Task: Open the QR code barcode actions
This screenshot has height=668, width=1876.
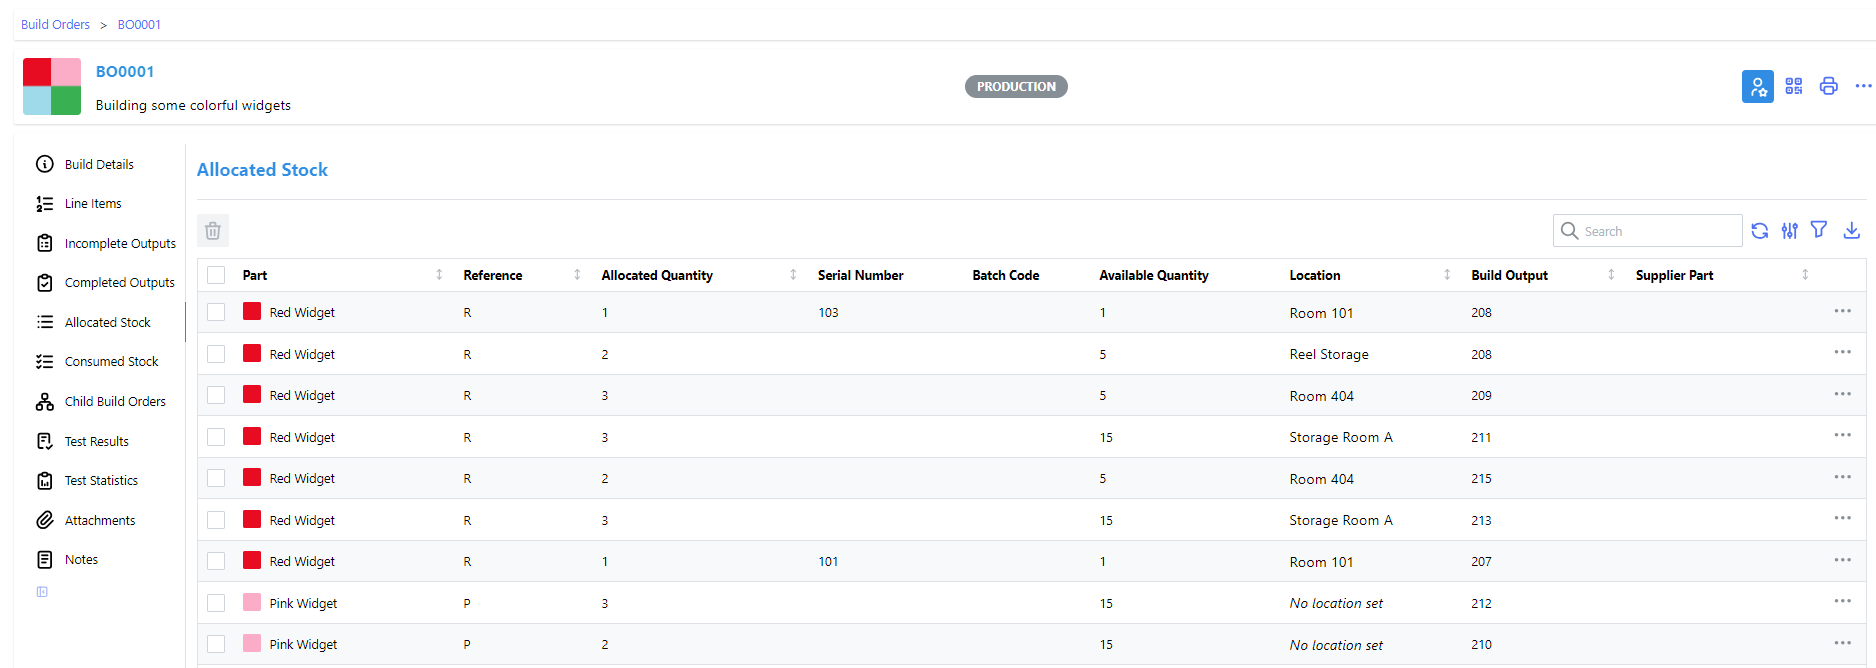Action: point(1794,86)
